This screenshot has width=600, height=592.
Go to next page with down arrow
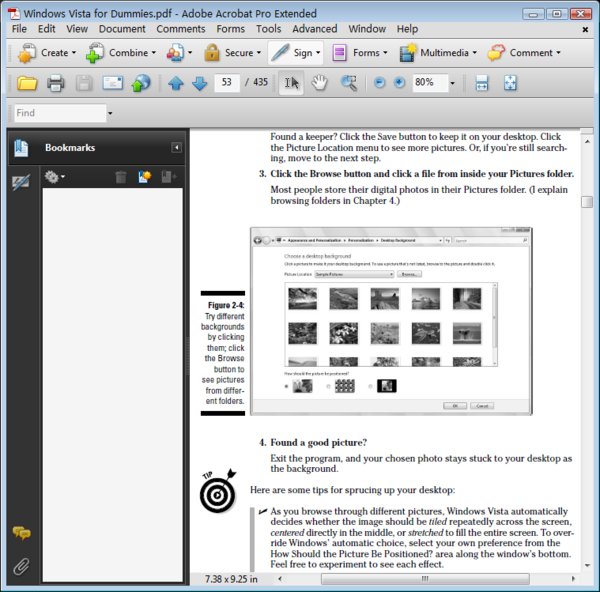199,83
